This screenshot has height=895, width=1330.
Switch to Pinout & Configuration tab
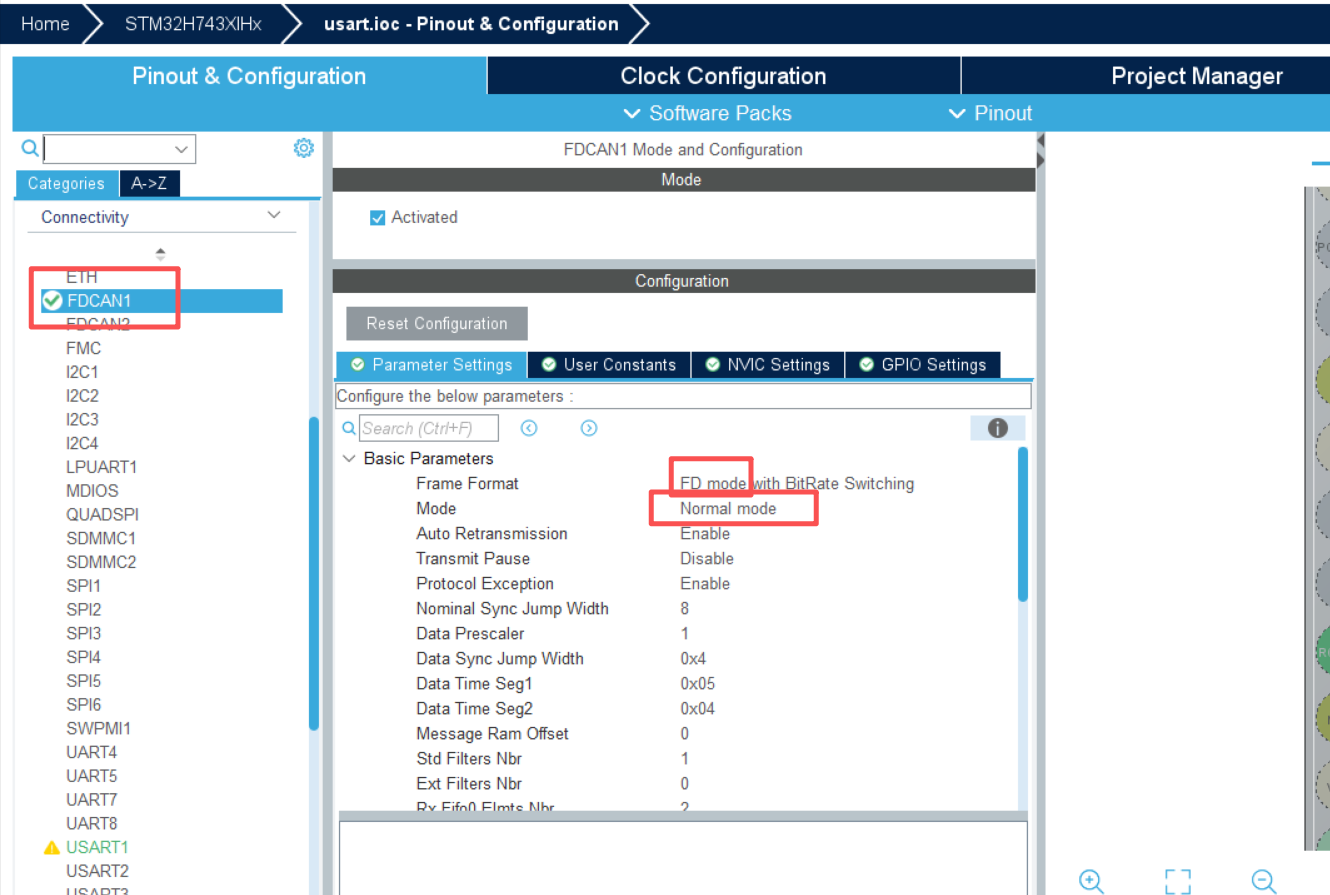point(249,76)
